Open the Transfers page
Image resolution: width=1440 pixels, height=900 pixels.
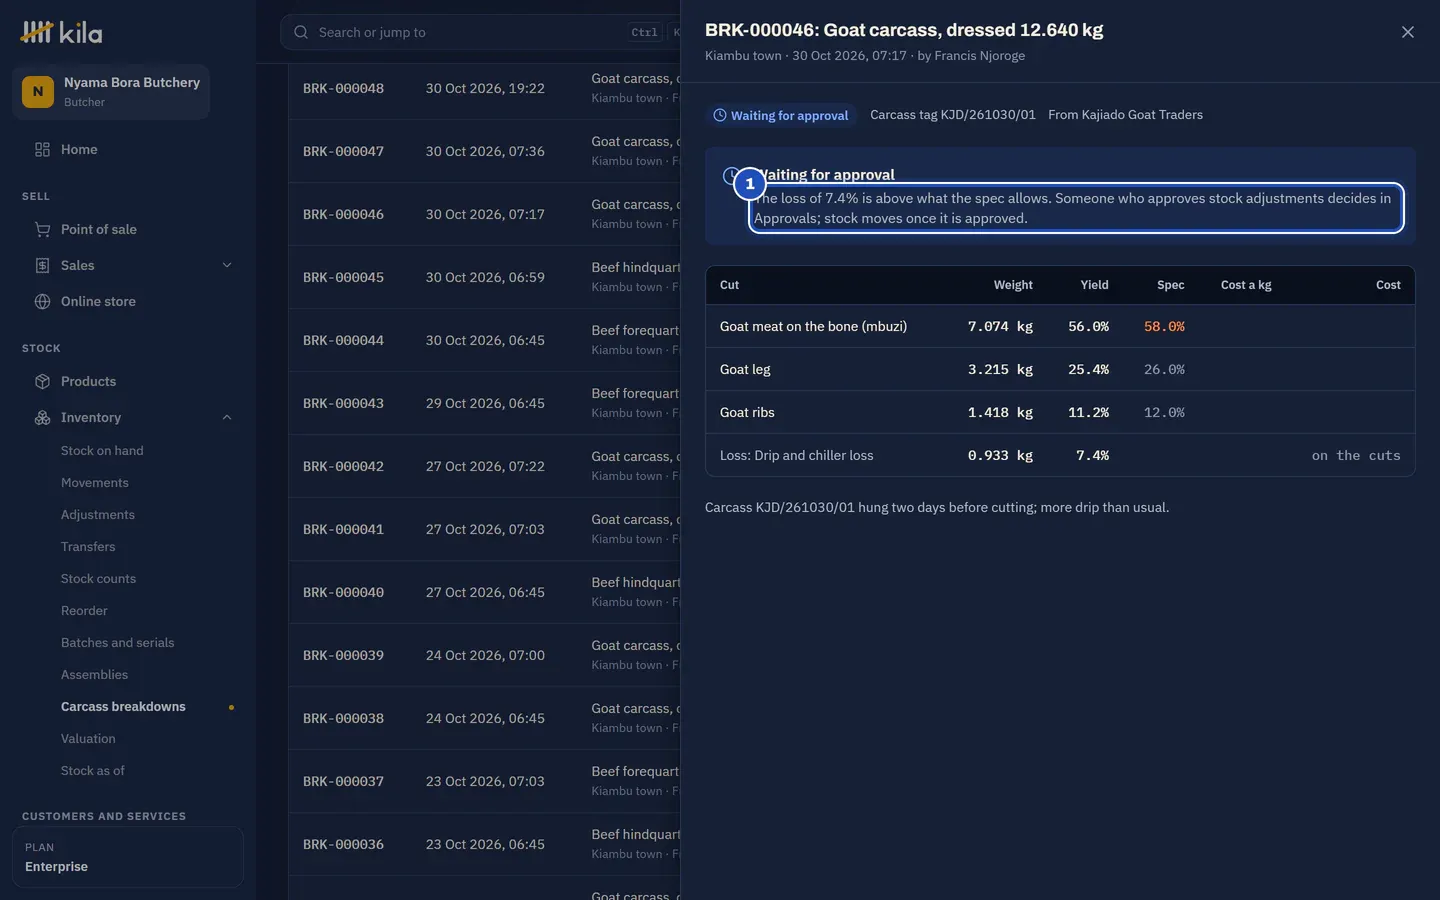(88, 546)
